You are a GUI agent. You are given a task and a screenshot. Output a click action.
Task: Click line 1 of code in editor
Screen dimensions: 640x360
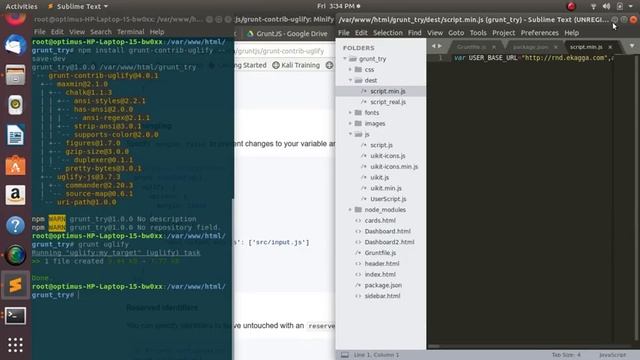point(533,58)
